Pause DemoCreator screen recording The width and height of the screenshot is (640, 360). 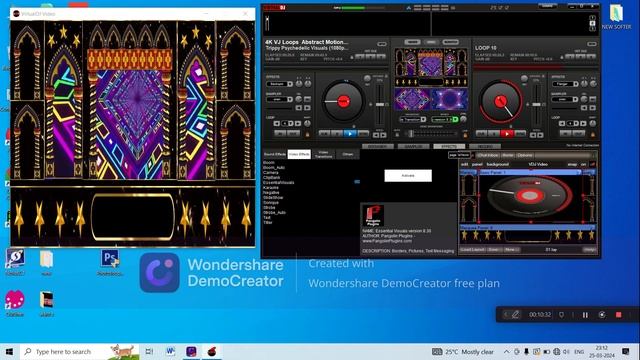(585, 315)
